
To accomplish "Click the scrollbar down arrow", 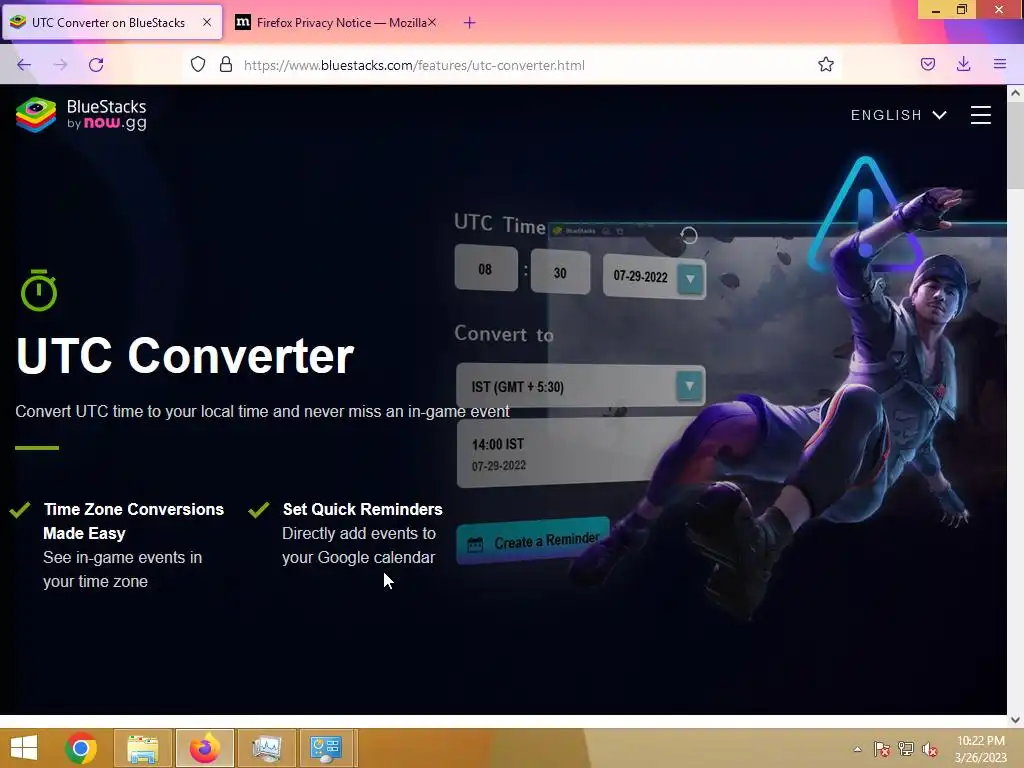I will coord(1015,719).
